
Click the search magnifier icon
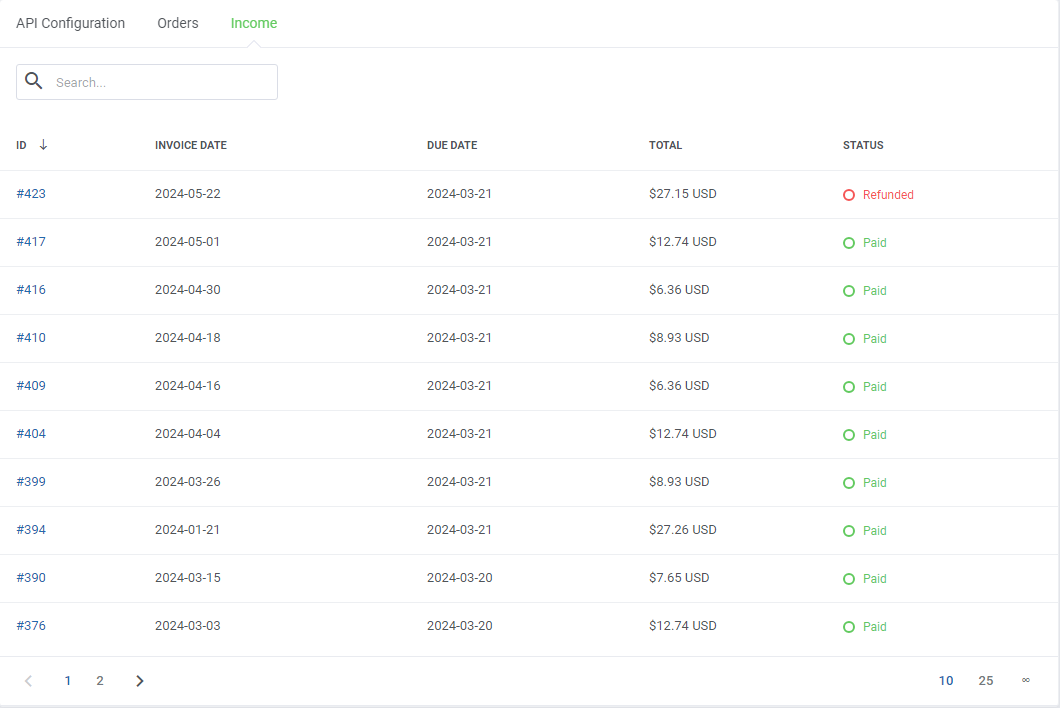[x=34, y=81]
